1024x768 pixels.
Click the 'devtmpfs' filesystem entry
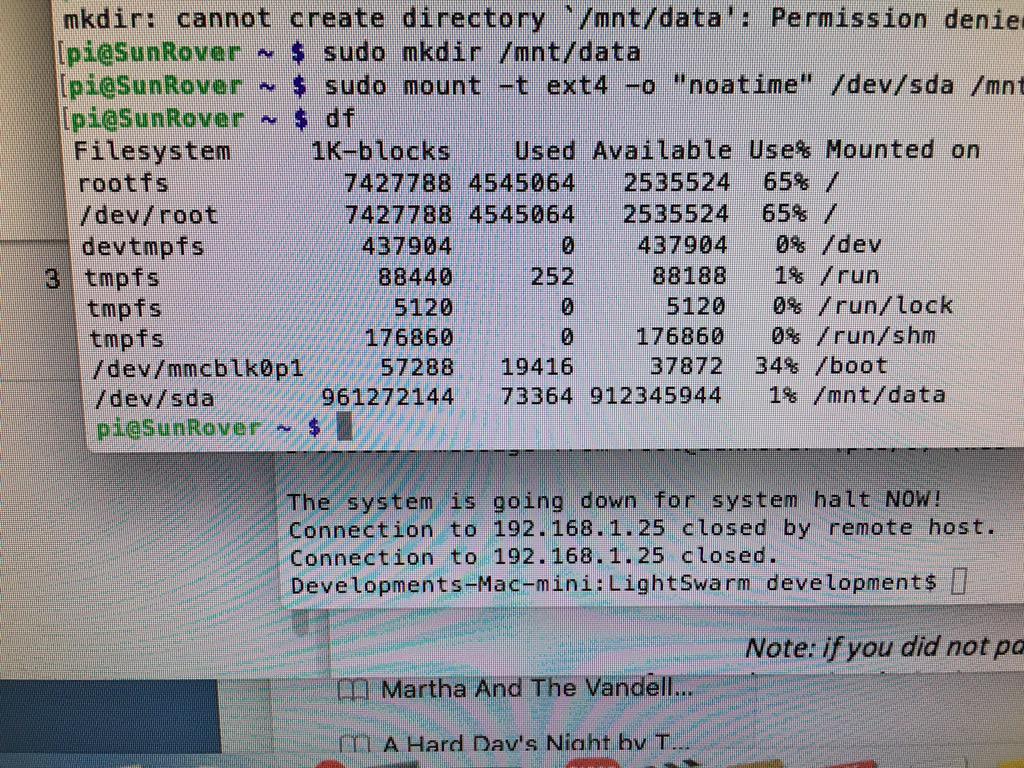pos(143,247)
